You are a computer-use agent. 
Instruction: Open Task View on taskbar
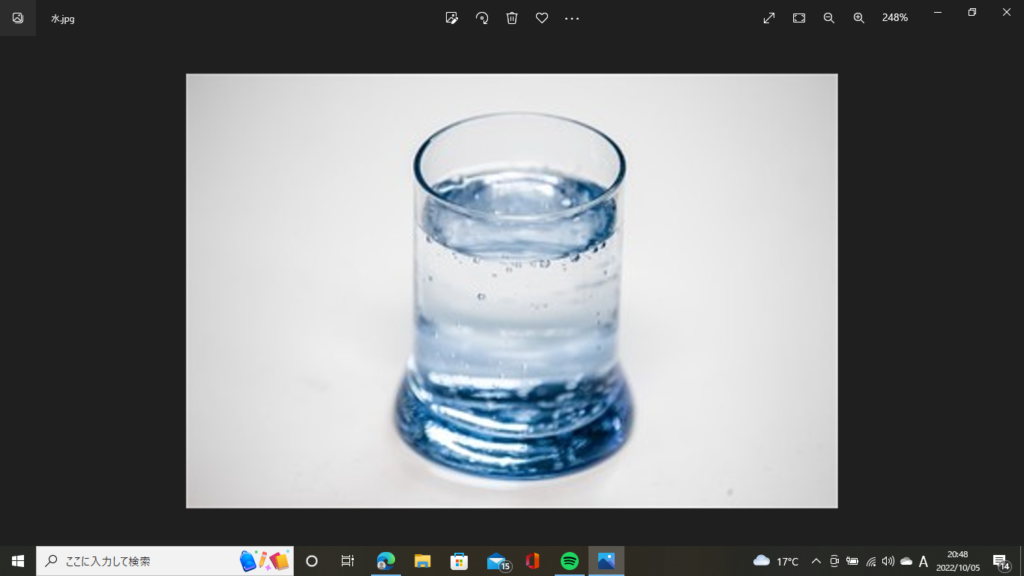click(x=347, y=561)
